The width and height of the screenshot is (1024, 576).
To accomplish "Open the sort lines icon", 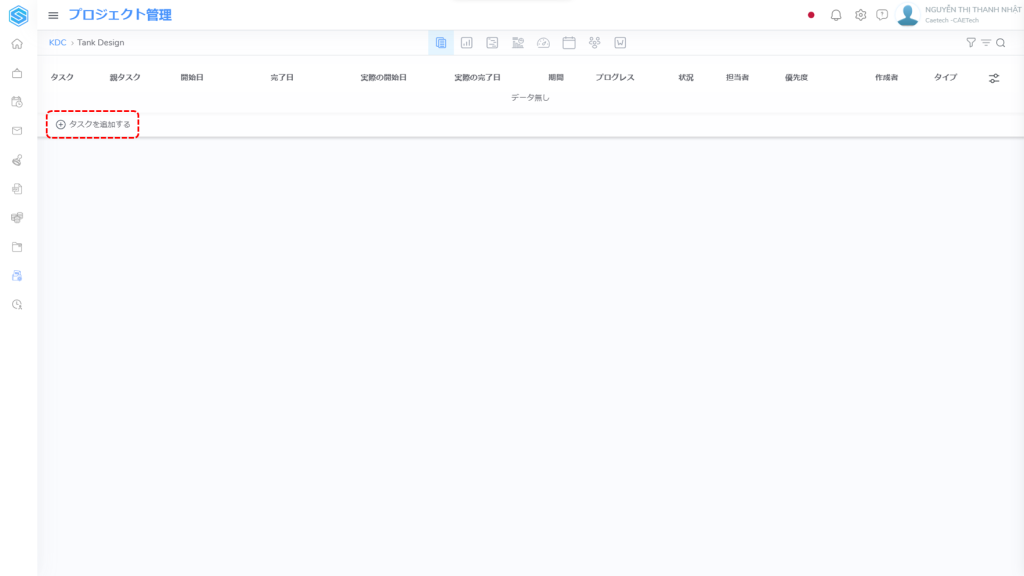I will pos(986,43).
